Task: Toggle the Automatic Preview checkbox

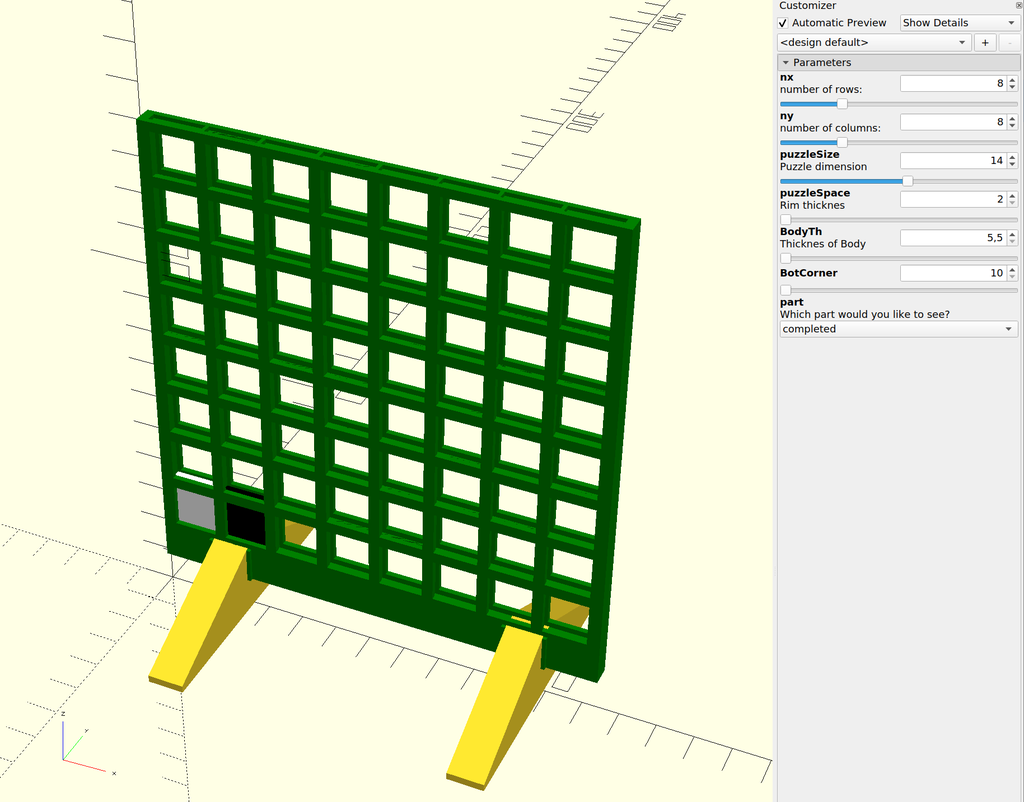Action: (x=784, y=23)
